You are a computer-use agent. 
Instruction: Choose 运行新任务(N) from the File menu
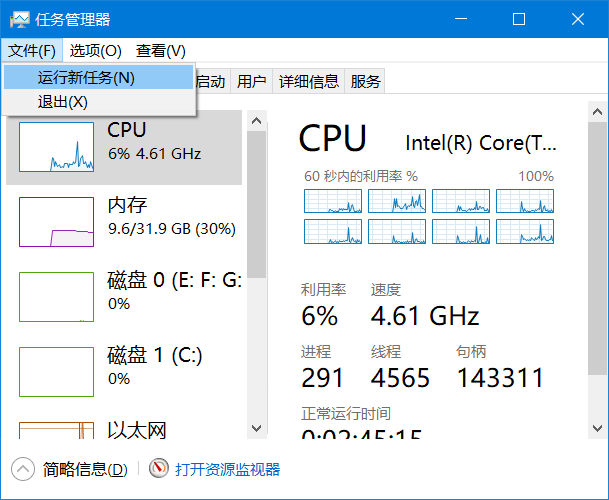pyautogui.click(x=86, y=77)
